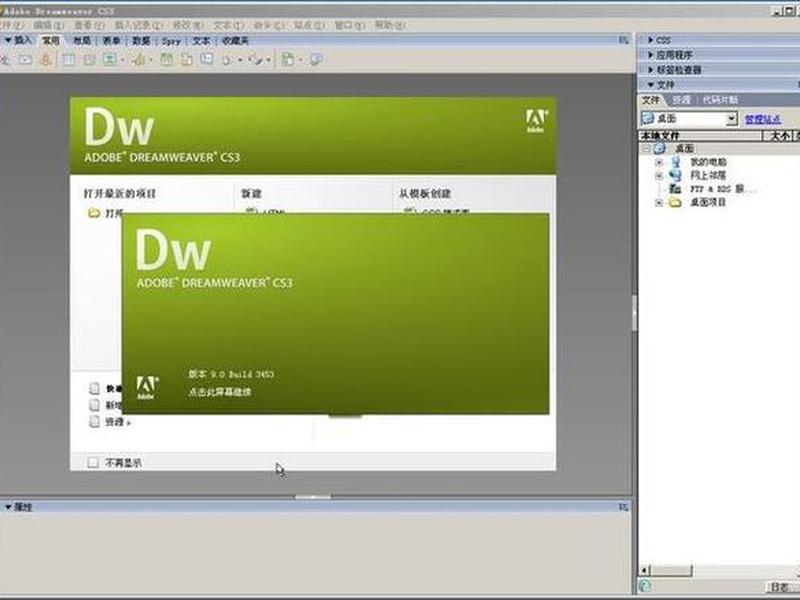Open the Templates icon dropdown arrow
This screenshot has width=800, height=600.
coord(301,61)
